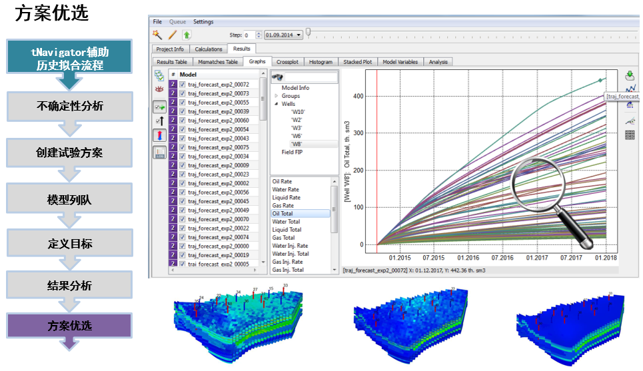Select well 'W10' in the tree
The width and height of the screenshot is (643, 371).
298,112
